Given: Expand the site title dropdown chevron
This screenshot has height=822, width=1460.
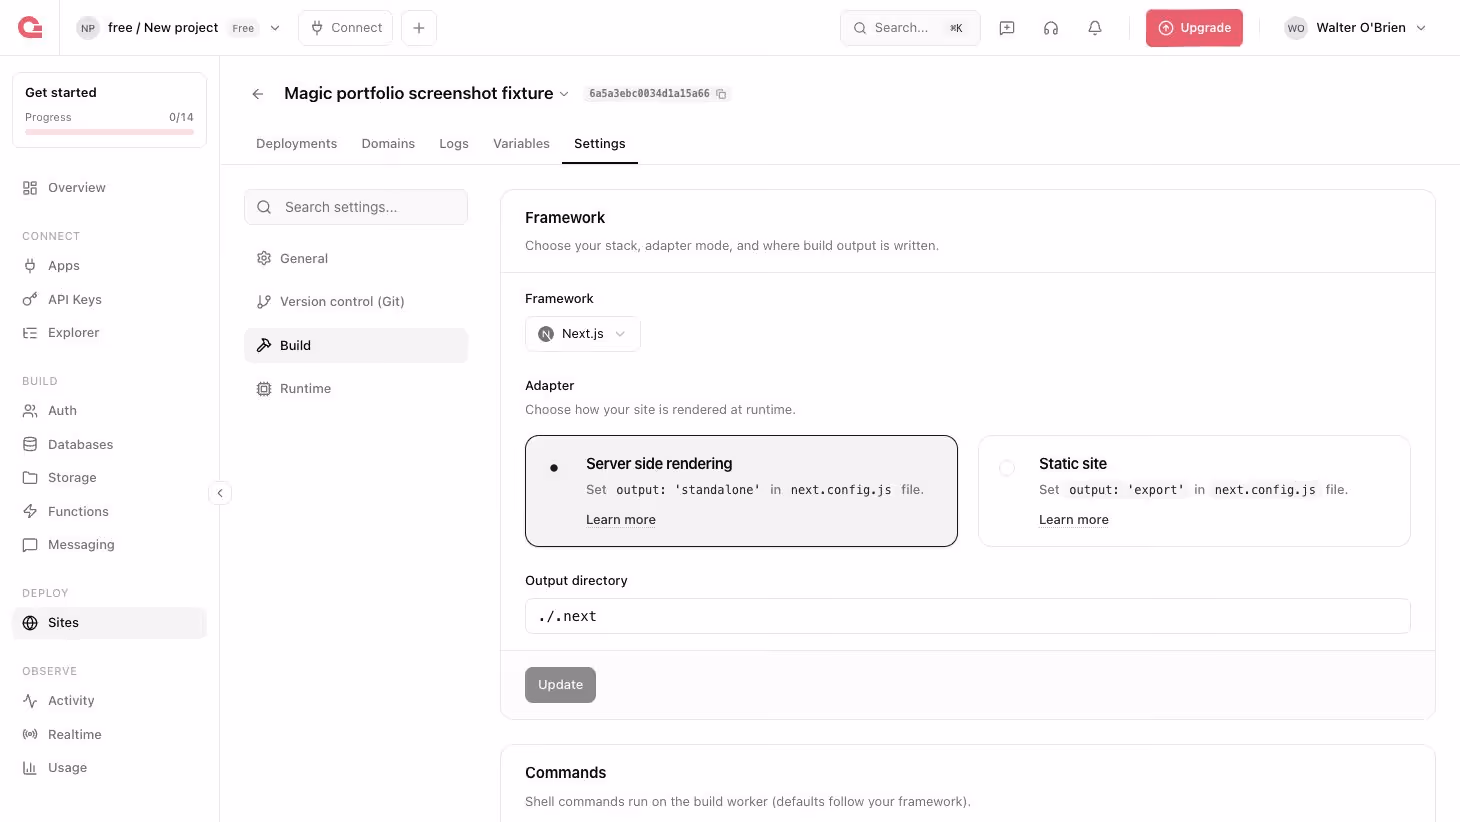Looking at the screenshot, I should tap(564, 94).
